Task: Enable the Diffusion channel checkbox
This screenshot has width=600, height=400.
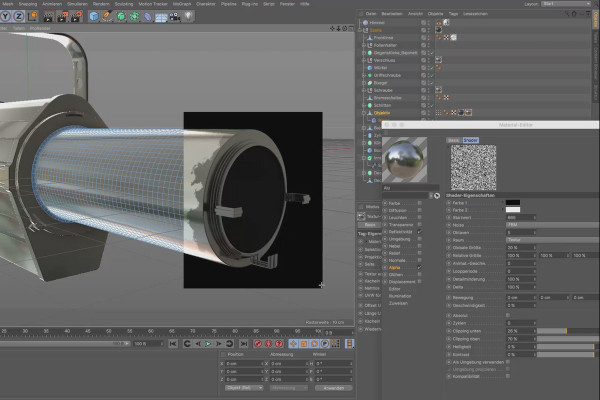Action: click(x=420, y=210)
